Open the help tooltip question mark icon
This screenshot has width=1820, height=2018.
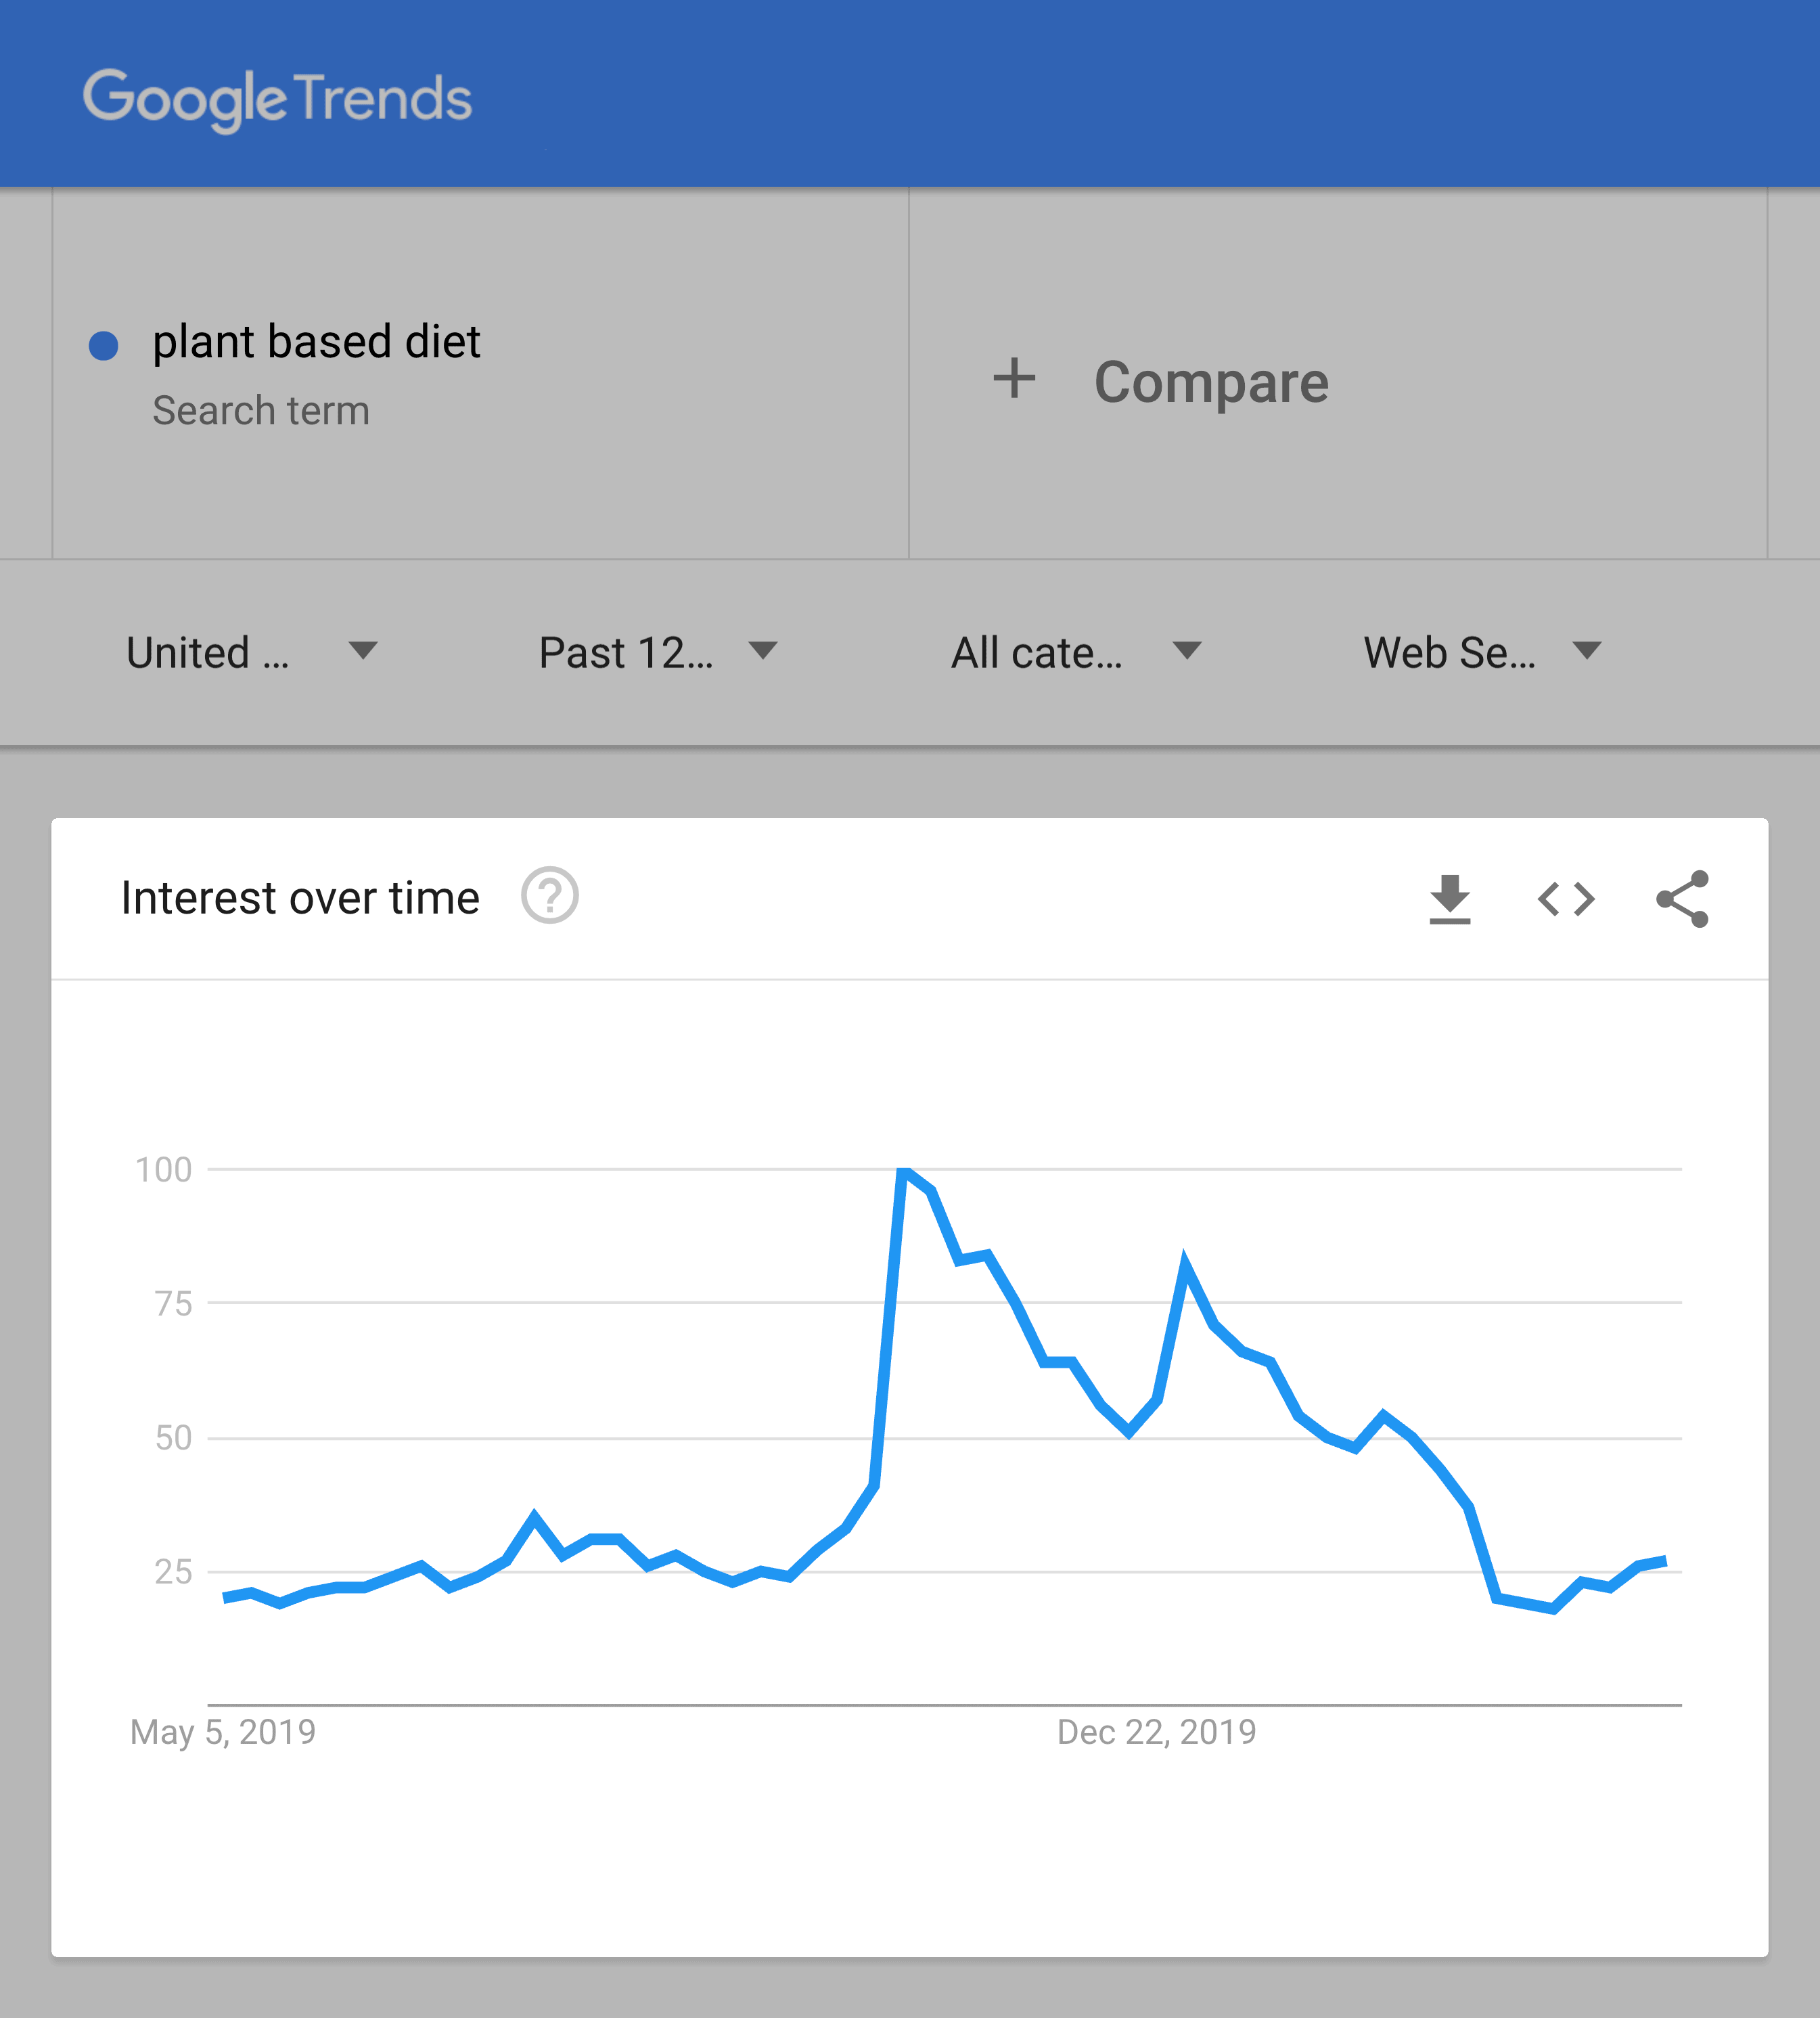(550, 895)
